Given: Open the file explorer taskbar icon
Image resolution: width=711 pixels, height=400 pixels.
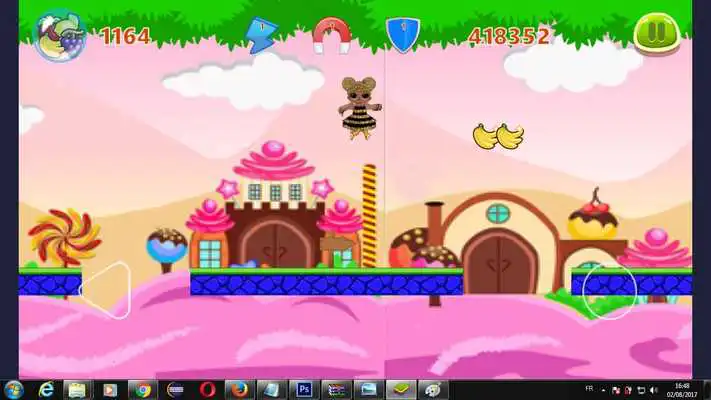Looking at the screenshot, I should point(78,389).
